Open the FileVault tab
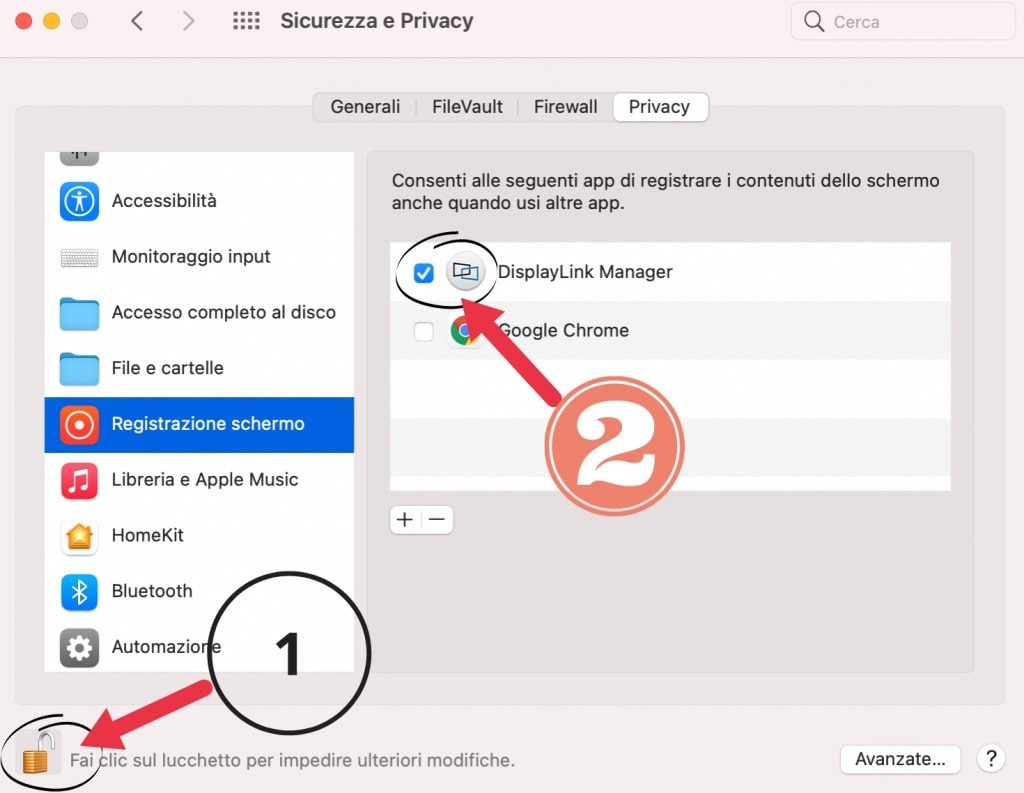Screen dimensions: 1024x793 coord(467,107)
